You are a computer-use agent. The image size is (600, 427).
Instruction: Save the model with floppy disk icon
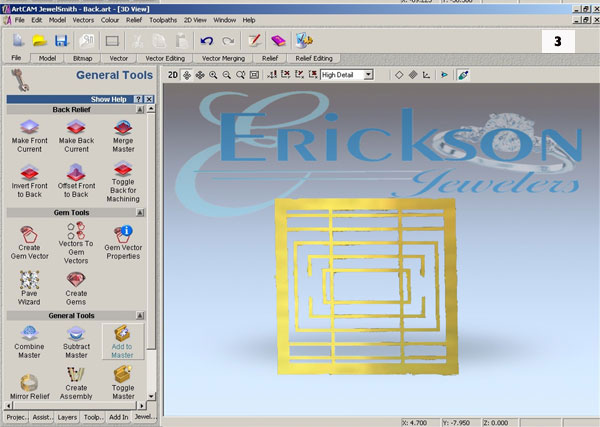pos(61,40)
